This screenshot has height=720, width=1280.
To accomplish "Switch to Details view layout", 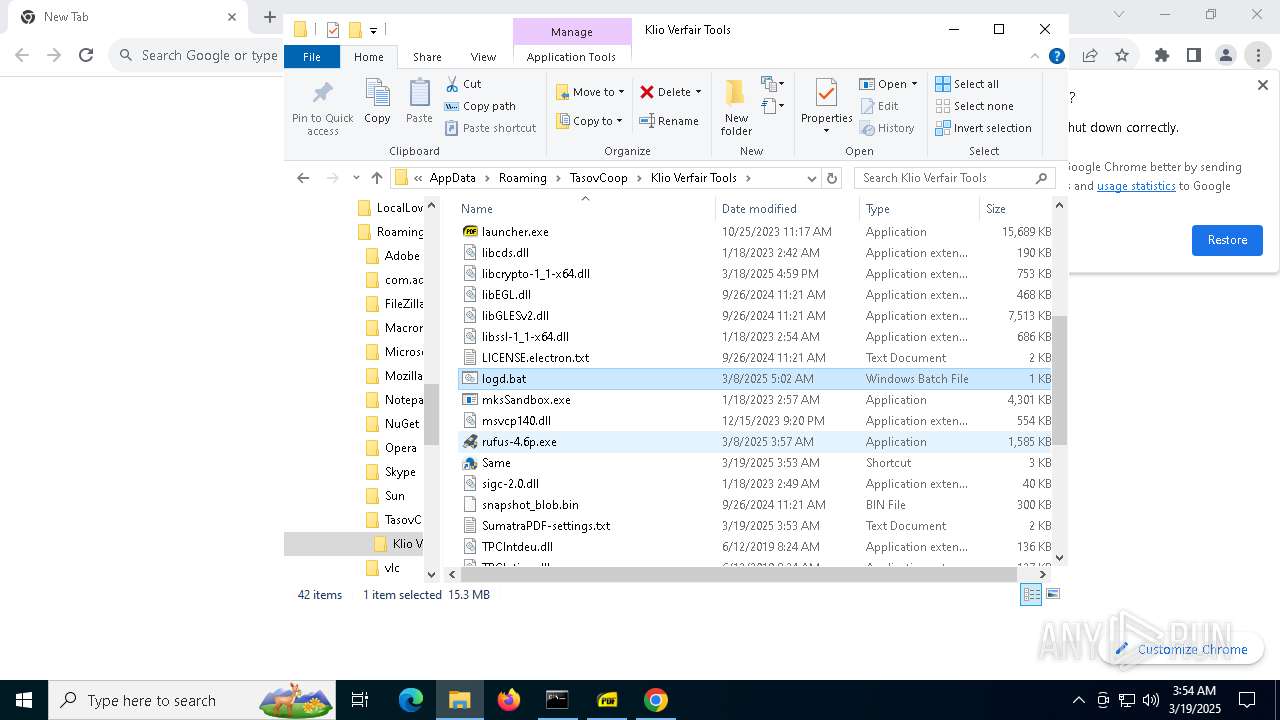I will point(1030,594).
